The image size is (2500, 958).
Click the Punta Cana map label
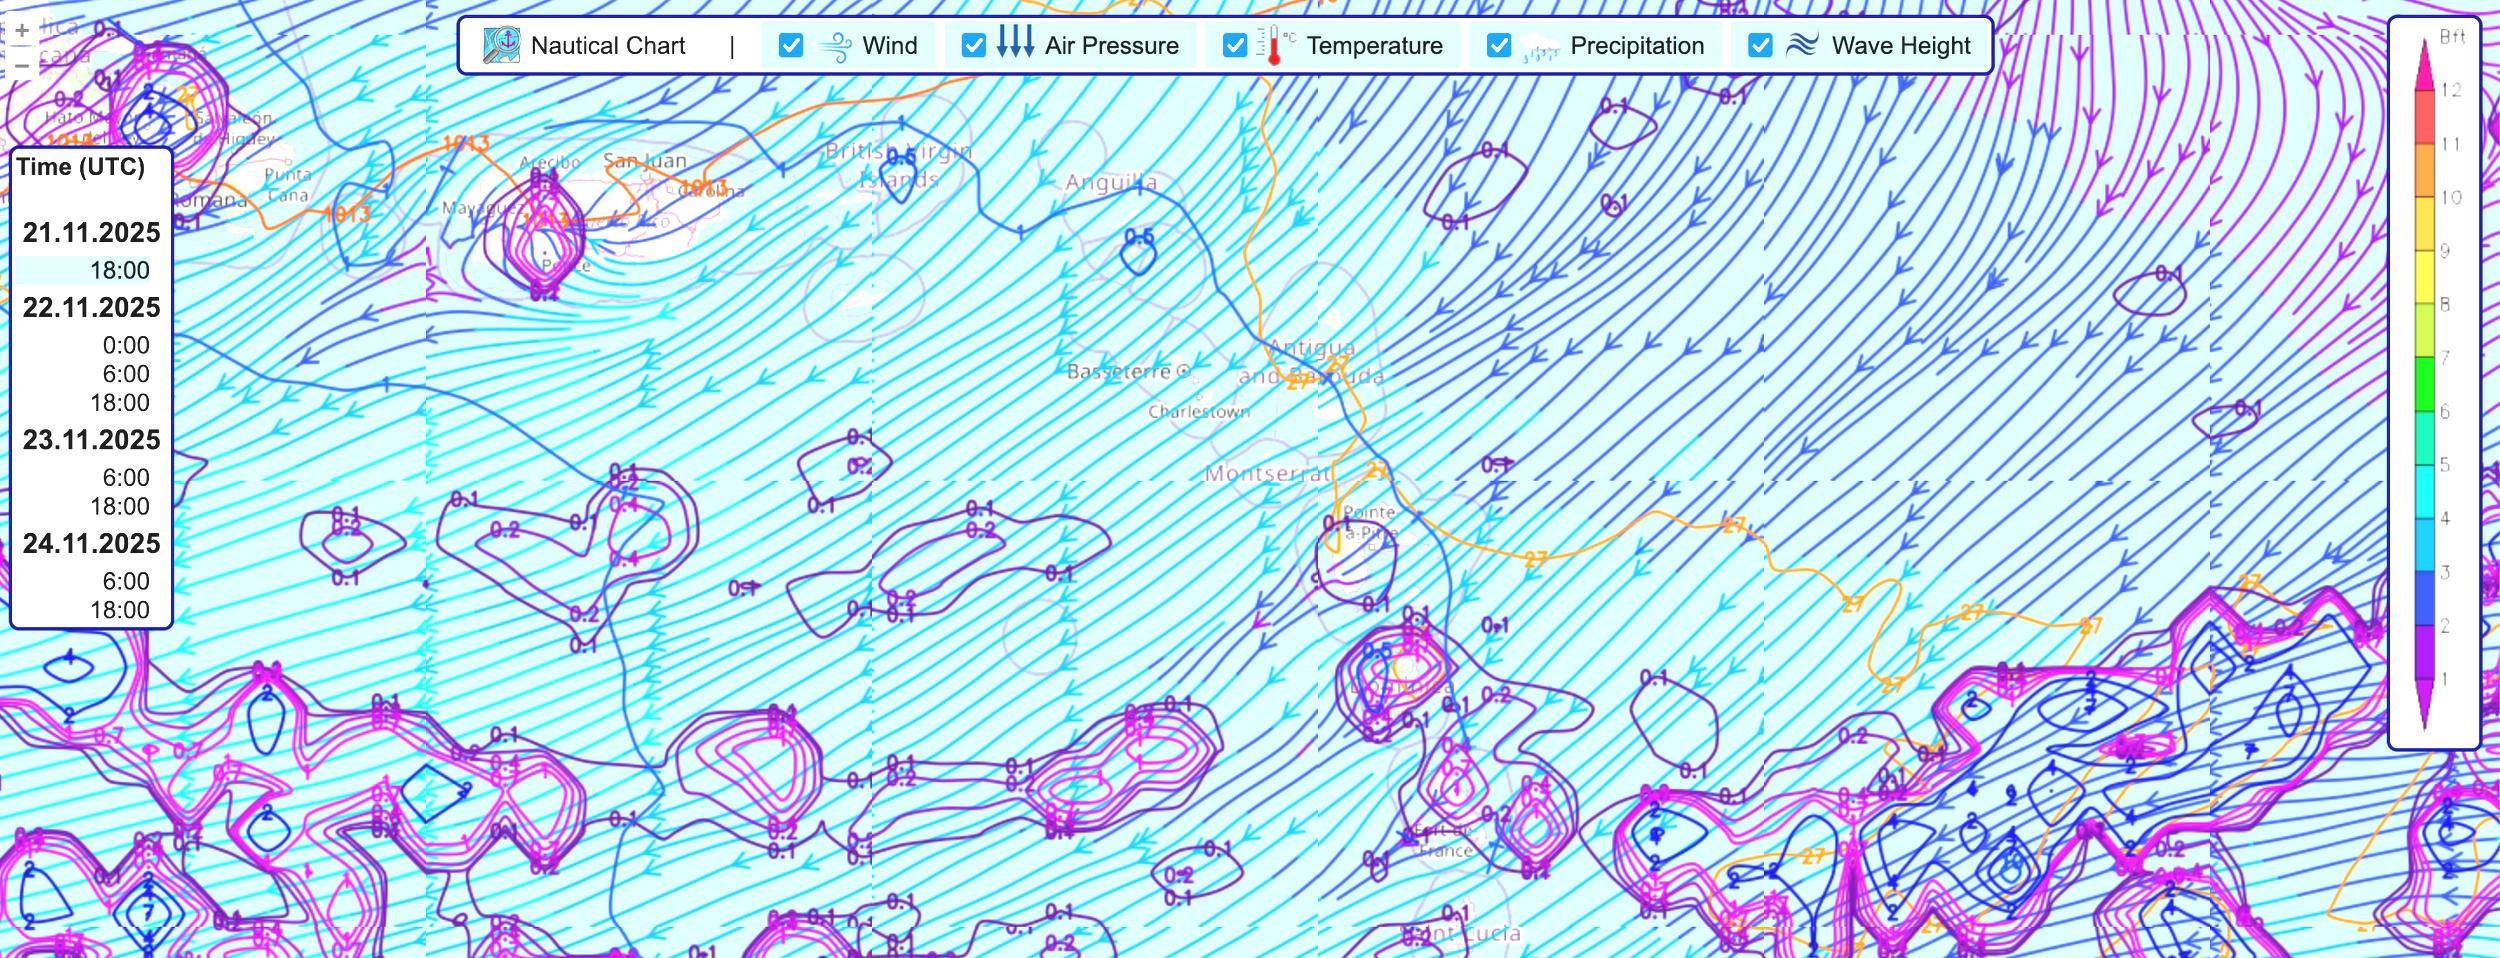coord(288,185)
